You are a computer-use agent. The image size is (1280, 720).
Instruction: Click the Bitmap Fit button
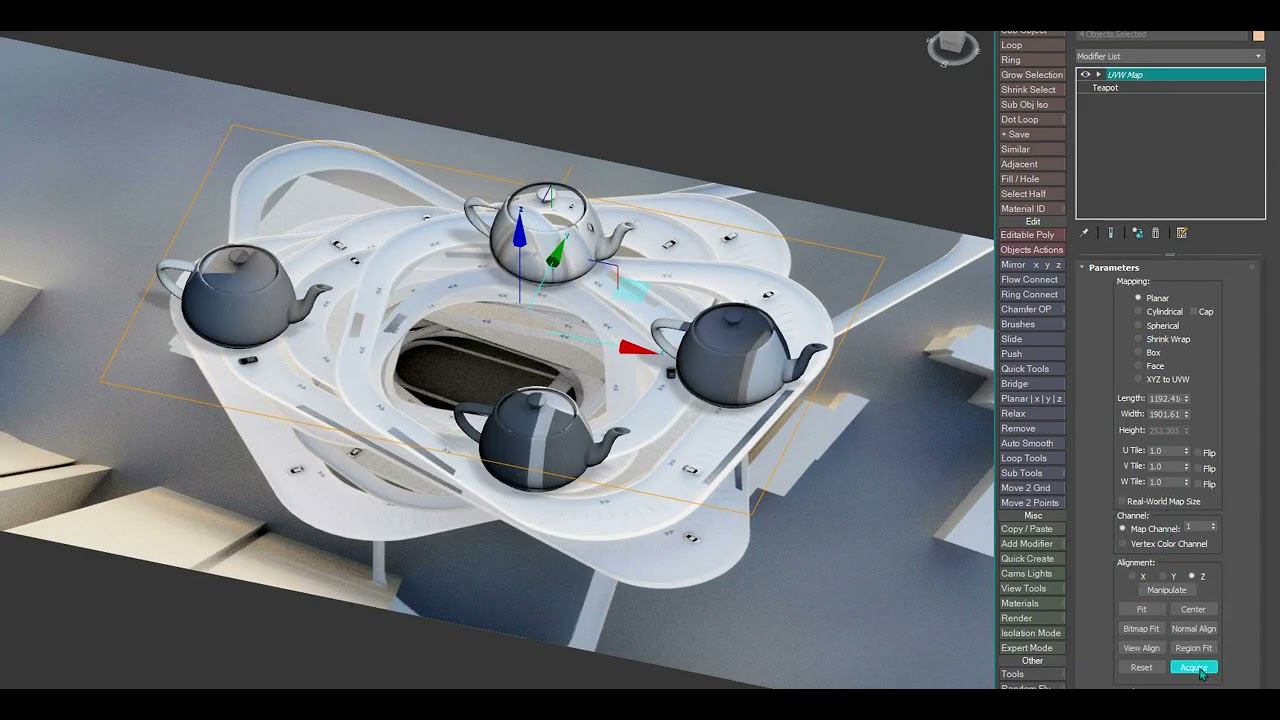tap(1141, 629)
